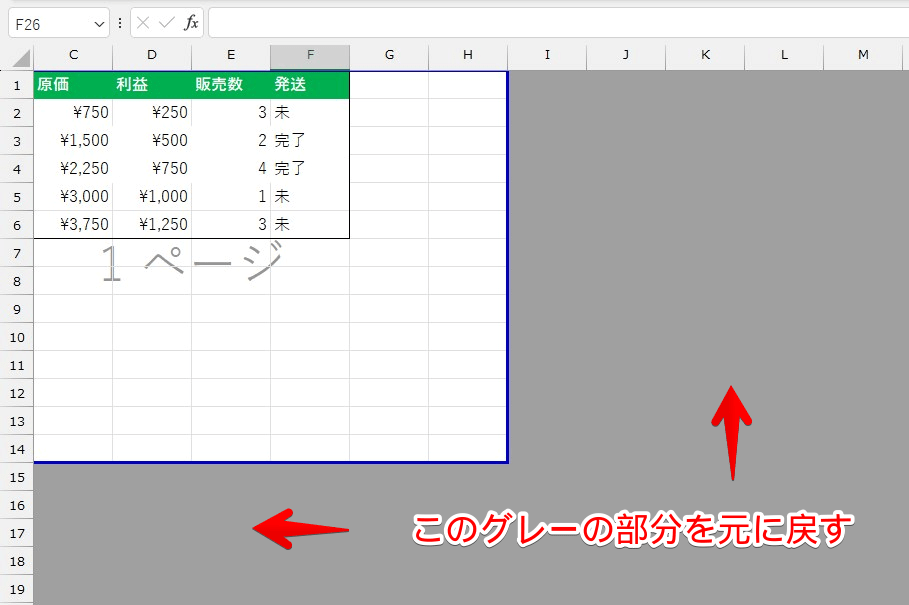Expand the Name Box dropdown arrow
Screen dimensions: 909x605
pyautogui.click(x=98, y=23)
